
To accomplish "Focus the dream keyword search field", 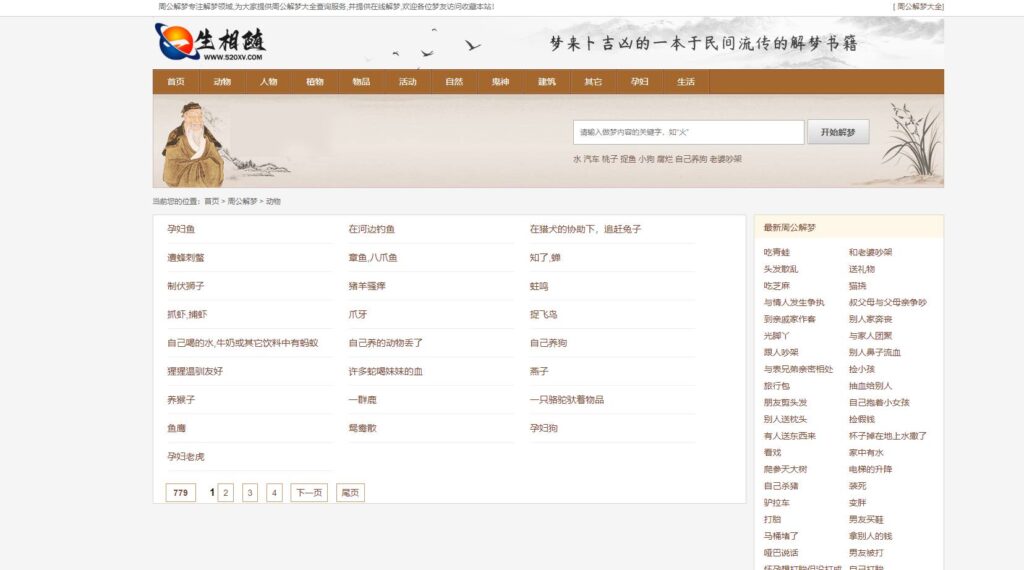I will [688, 132].
